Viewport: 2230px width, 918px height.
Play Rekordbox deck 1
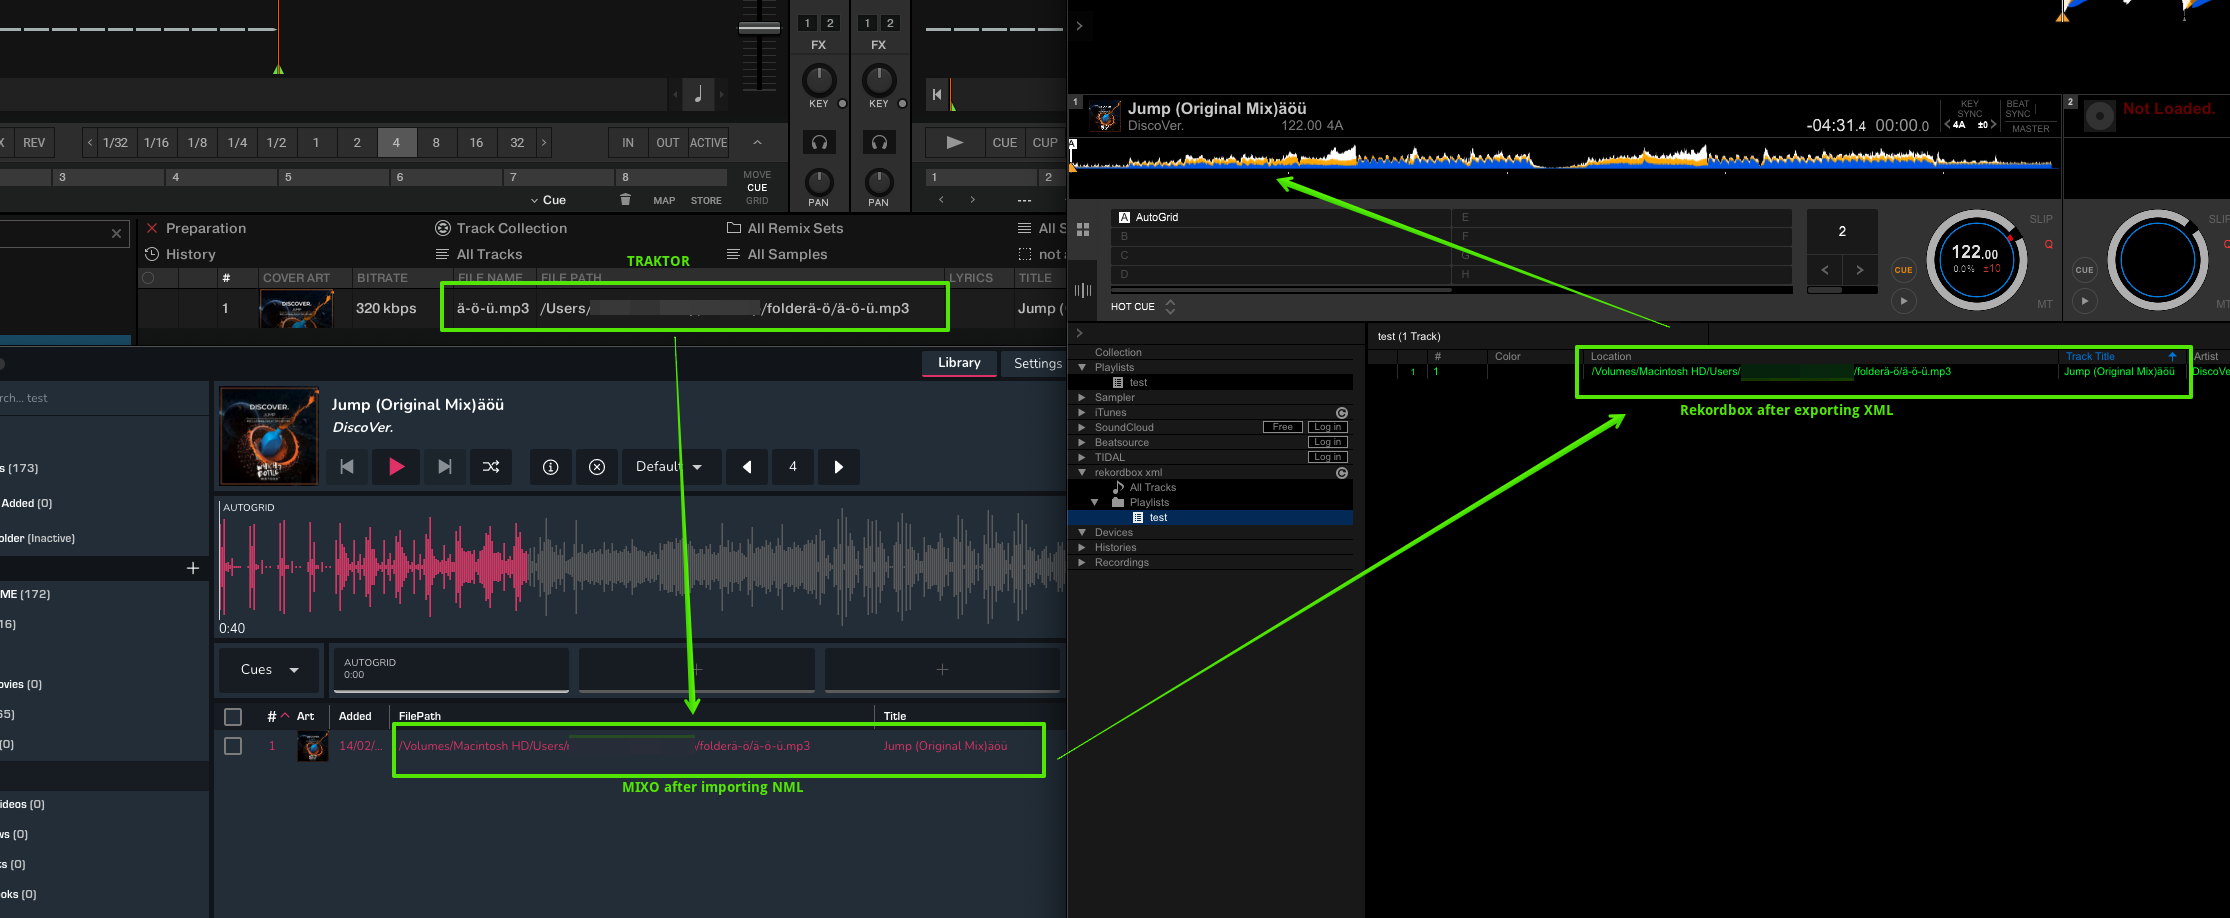point(1903,301)
